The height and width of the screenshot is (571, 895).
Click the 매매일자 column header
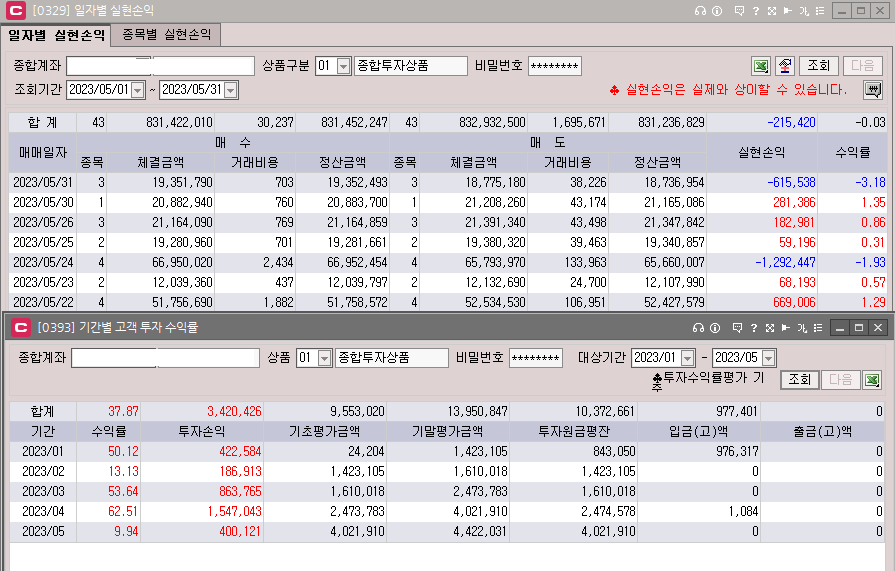point(43,152)
